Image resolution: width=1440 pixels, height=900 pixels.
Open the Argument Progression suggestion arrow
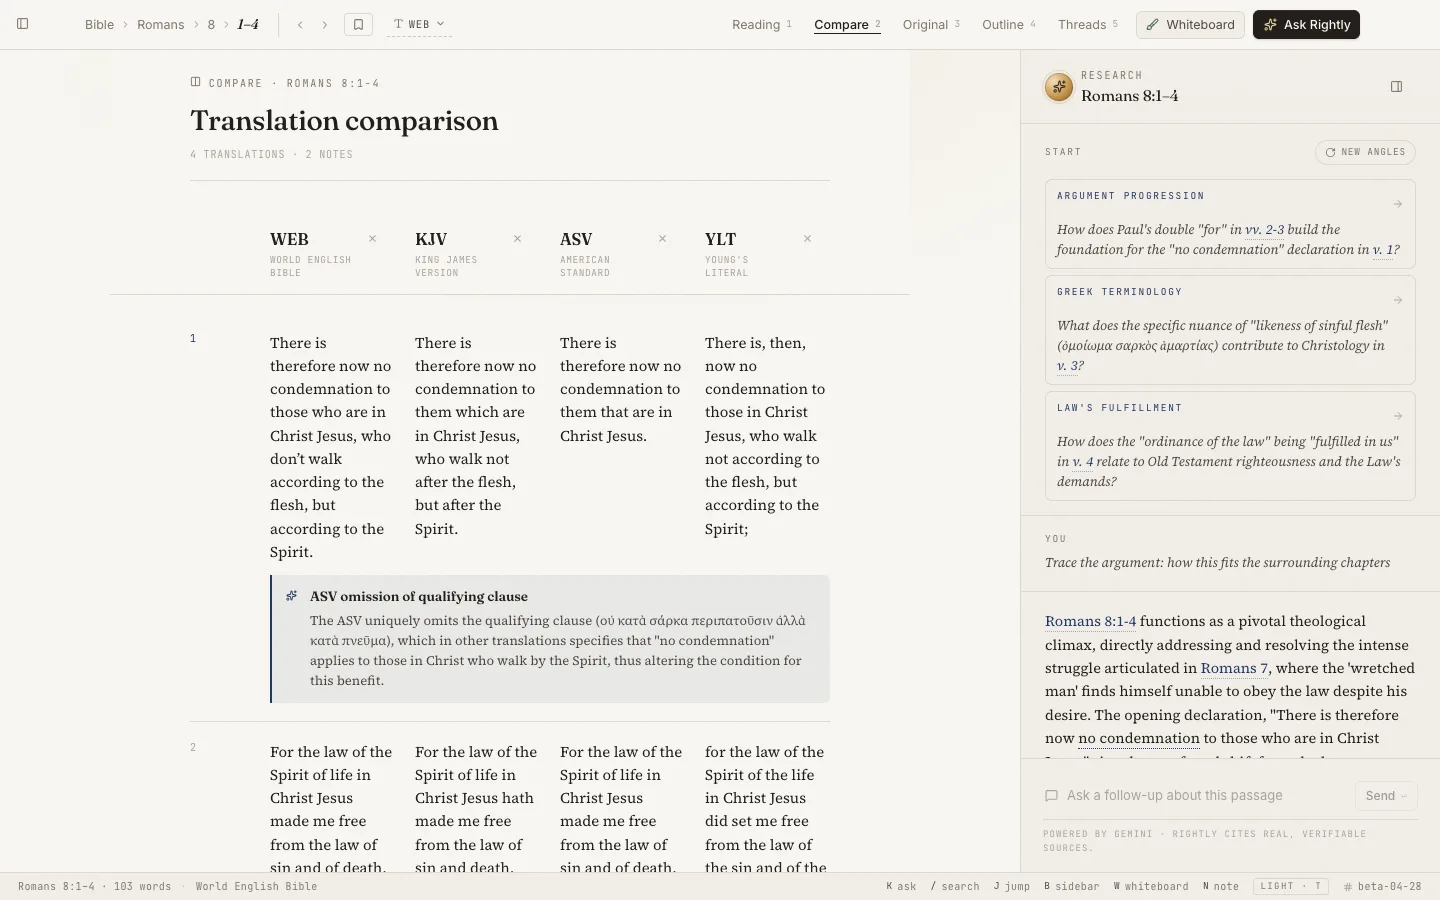click(x=1398, y=204)
